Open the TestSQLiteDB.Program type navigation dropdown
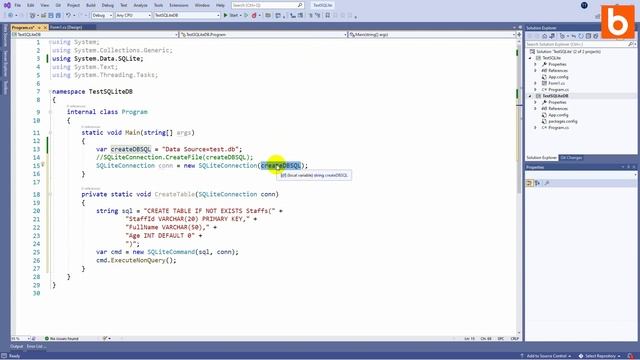 263,35
